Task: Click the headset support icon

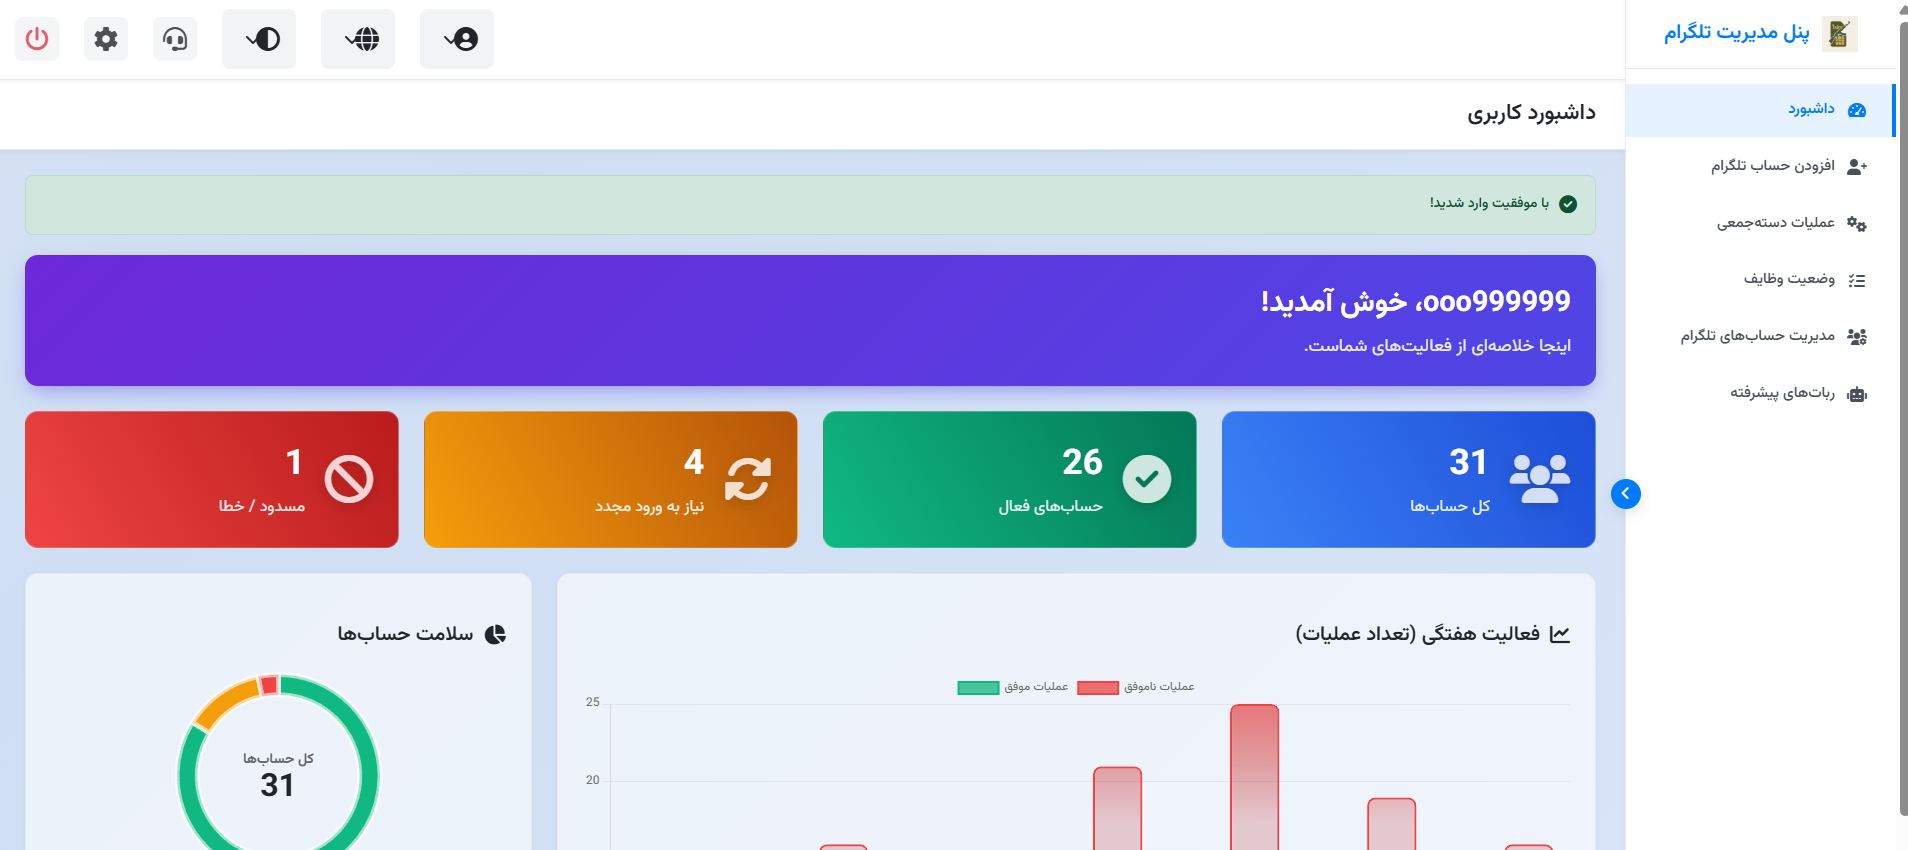Action: (x=175, y=39)
